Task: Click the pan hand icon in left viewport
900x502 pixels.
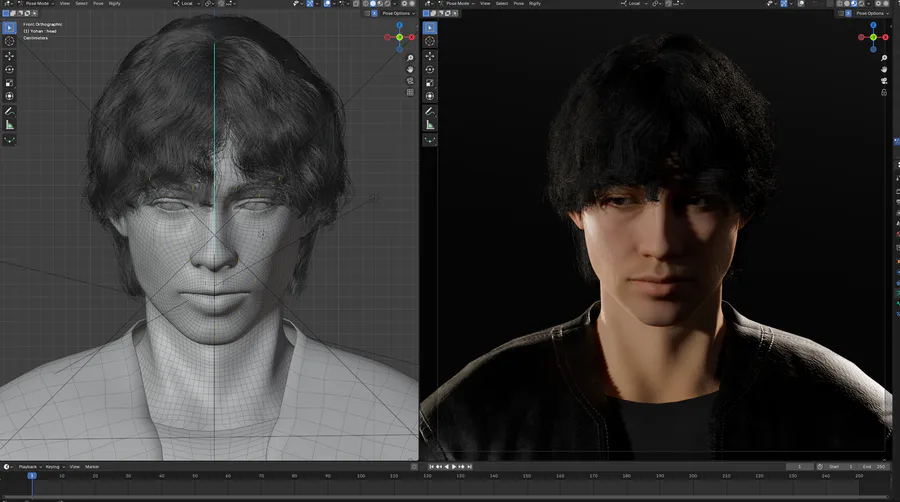Action: 410,70
